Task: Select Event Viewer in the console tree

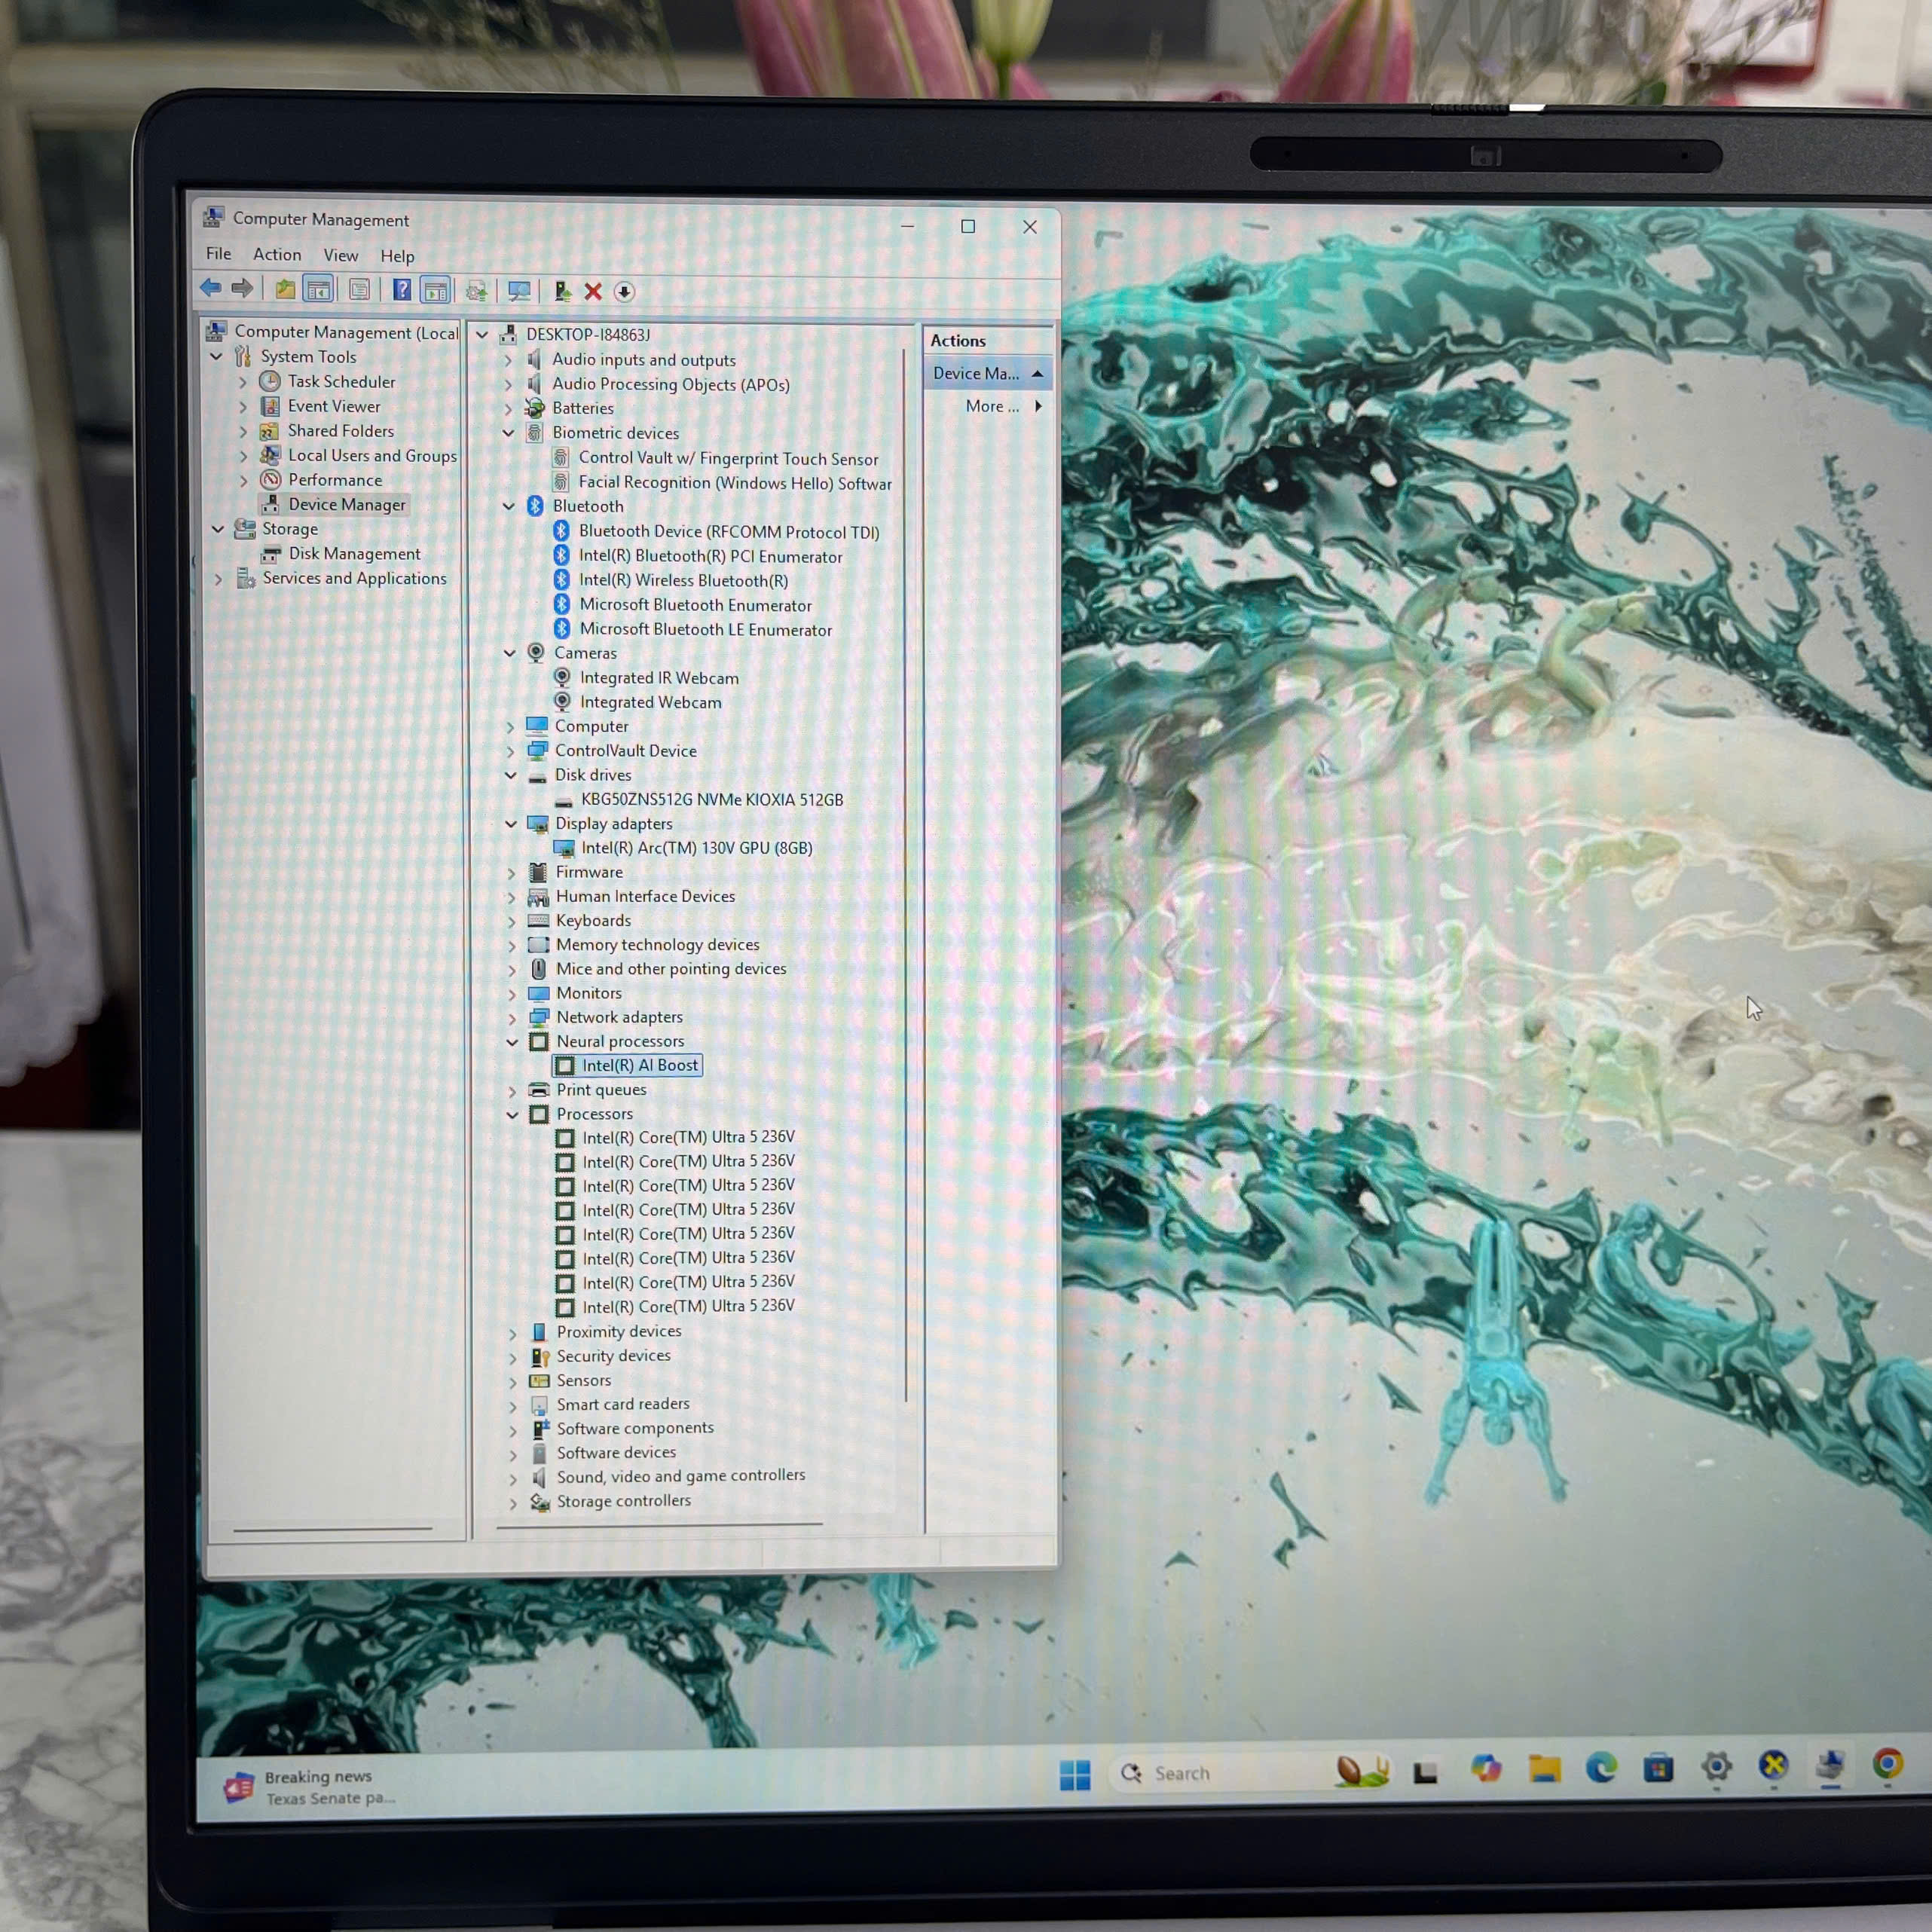Action: (334, 407)
